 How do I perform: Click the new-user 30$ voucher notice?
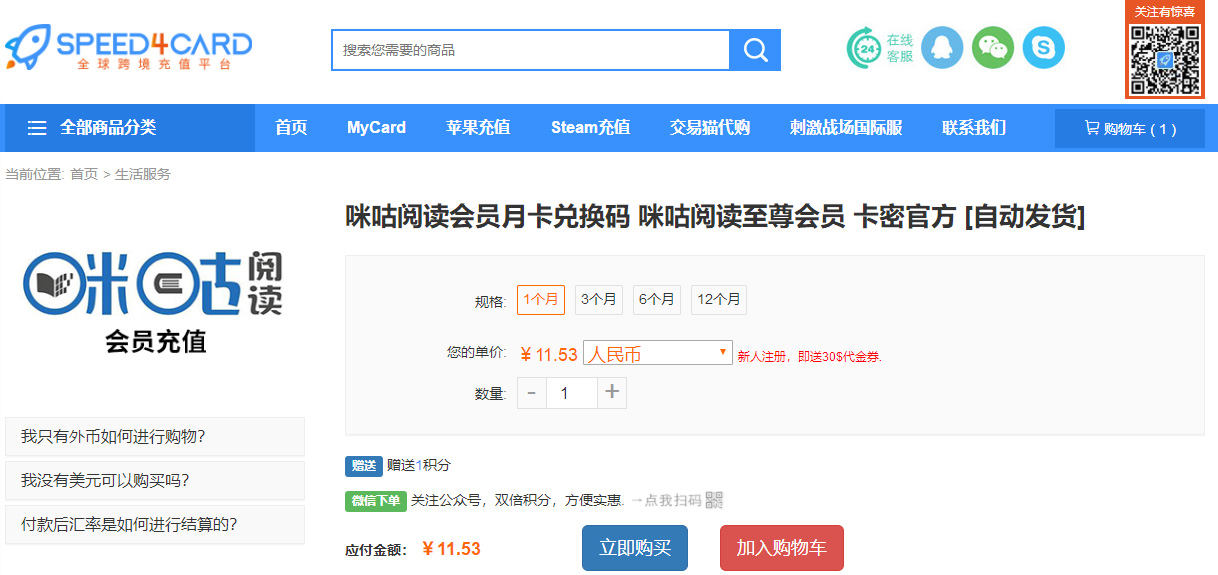pos(810,356)
